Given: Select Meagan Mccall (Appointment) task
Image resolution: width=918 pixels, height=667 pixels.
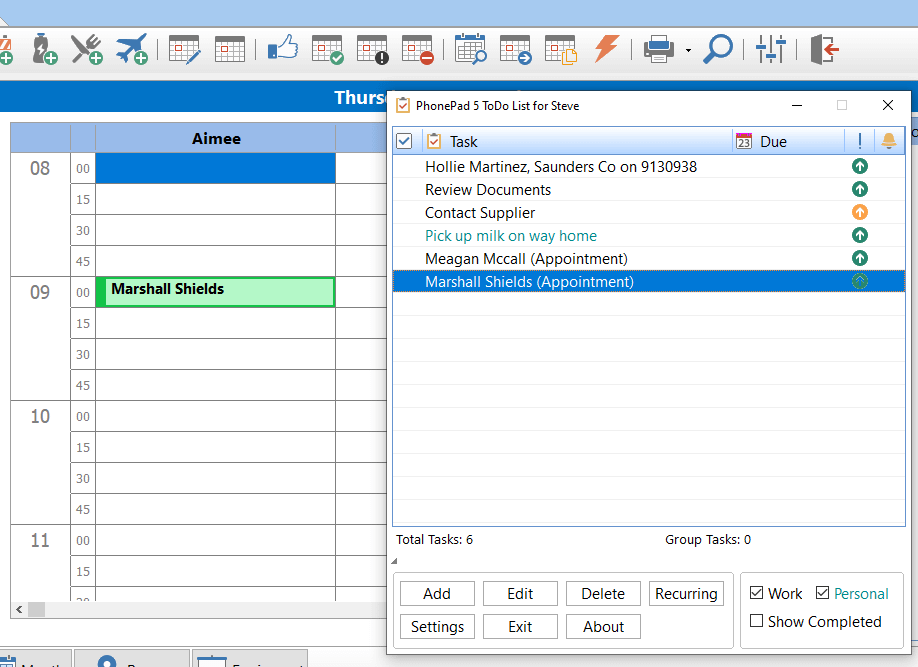Looking at the screenshot, I should point(649,258).
